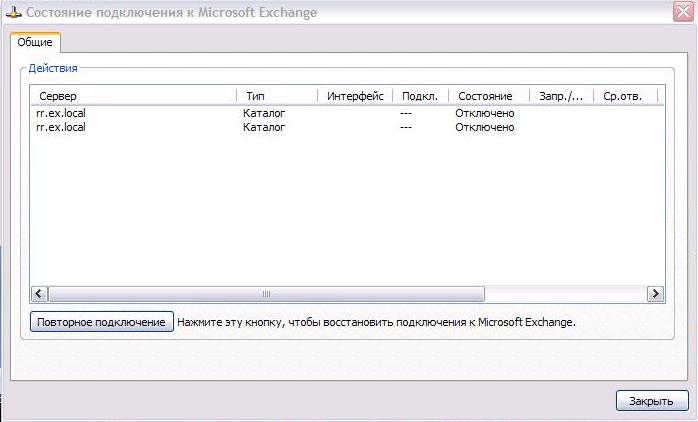Click the connection icon in the title bar
The image size is (698, 422).
[x=13, y=12]
